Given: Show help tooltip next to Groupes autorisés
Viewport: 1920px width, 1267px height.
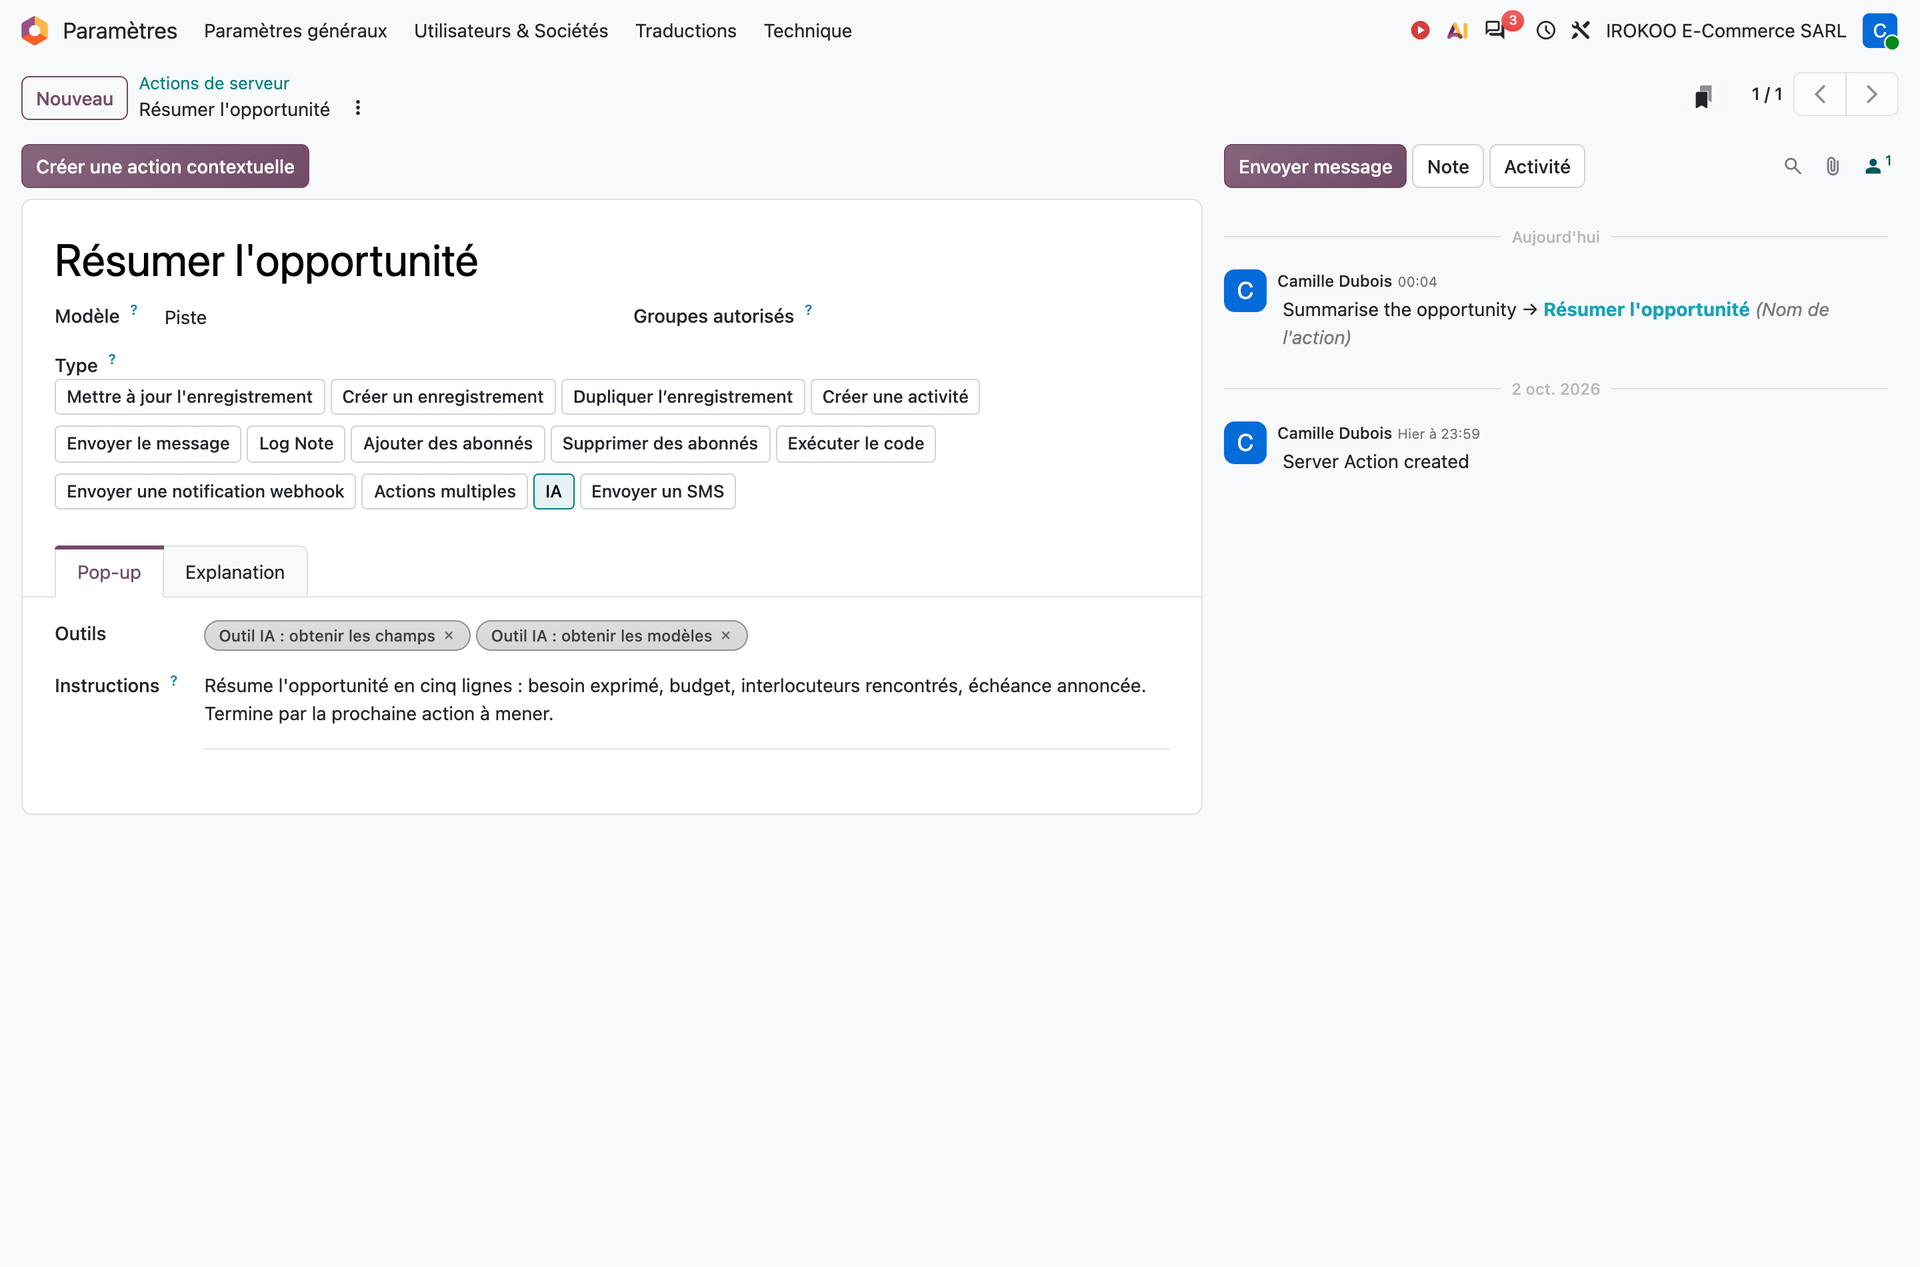Looking at the screenshot, I should click(x=808, y=310).
